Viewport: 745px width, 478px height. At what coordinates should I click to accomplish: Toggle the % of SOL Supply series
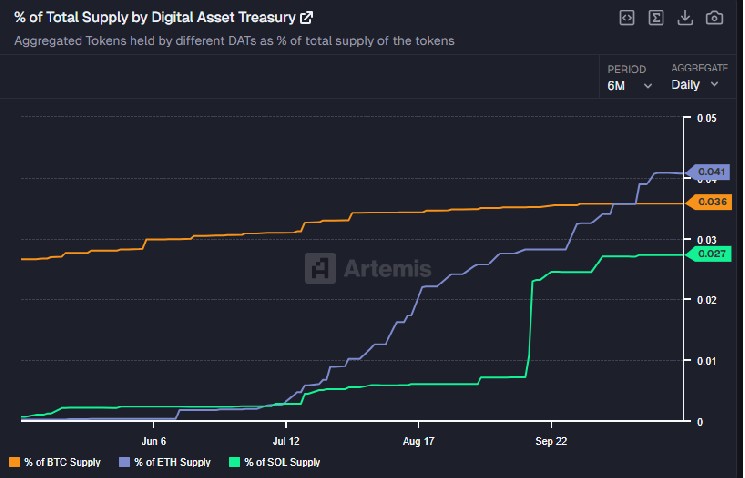pyautogui.click(x=274, y=462)
